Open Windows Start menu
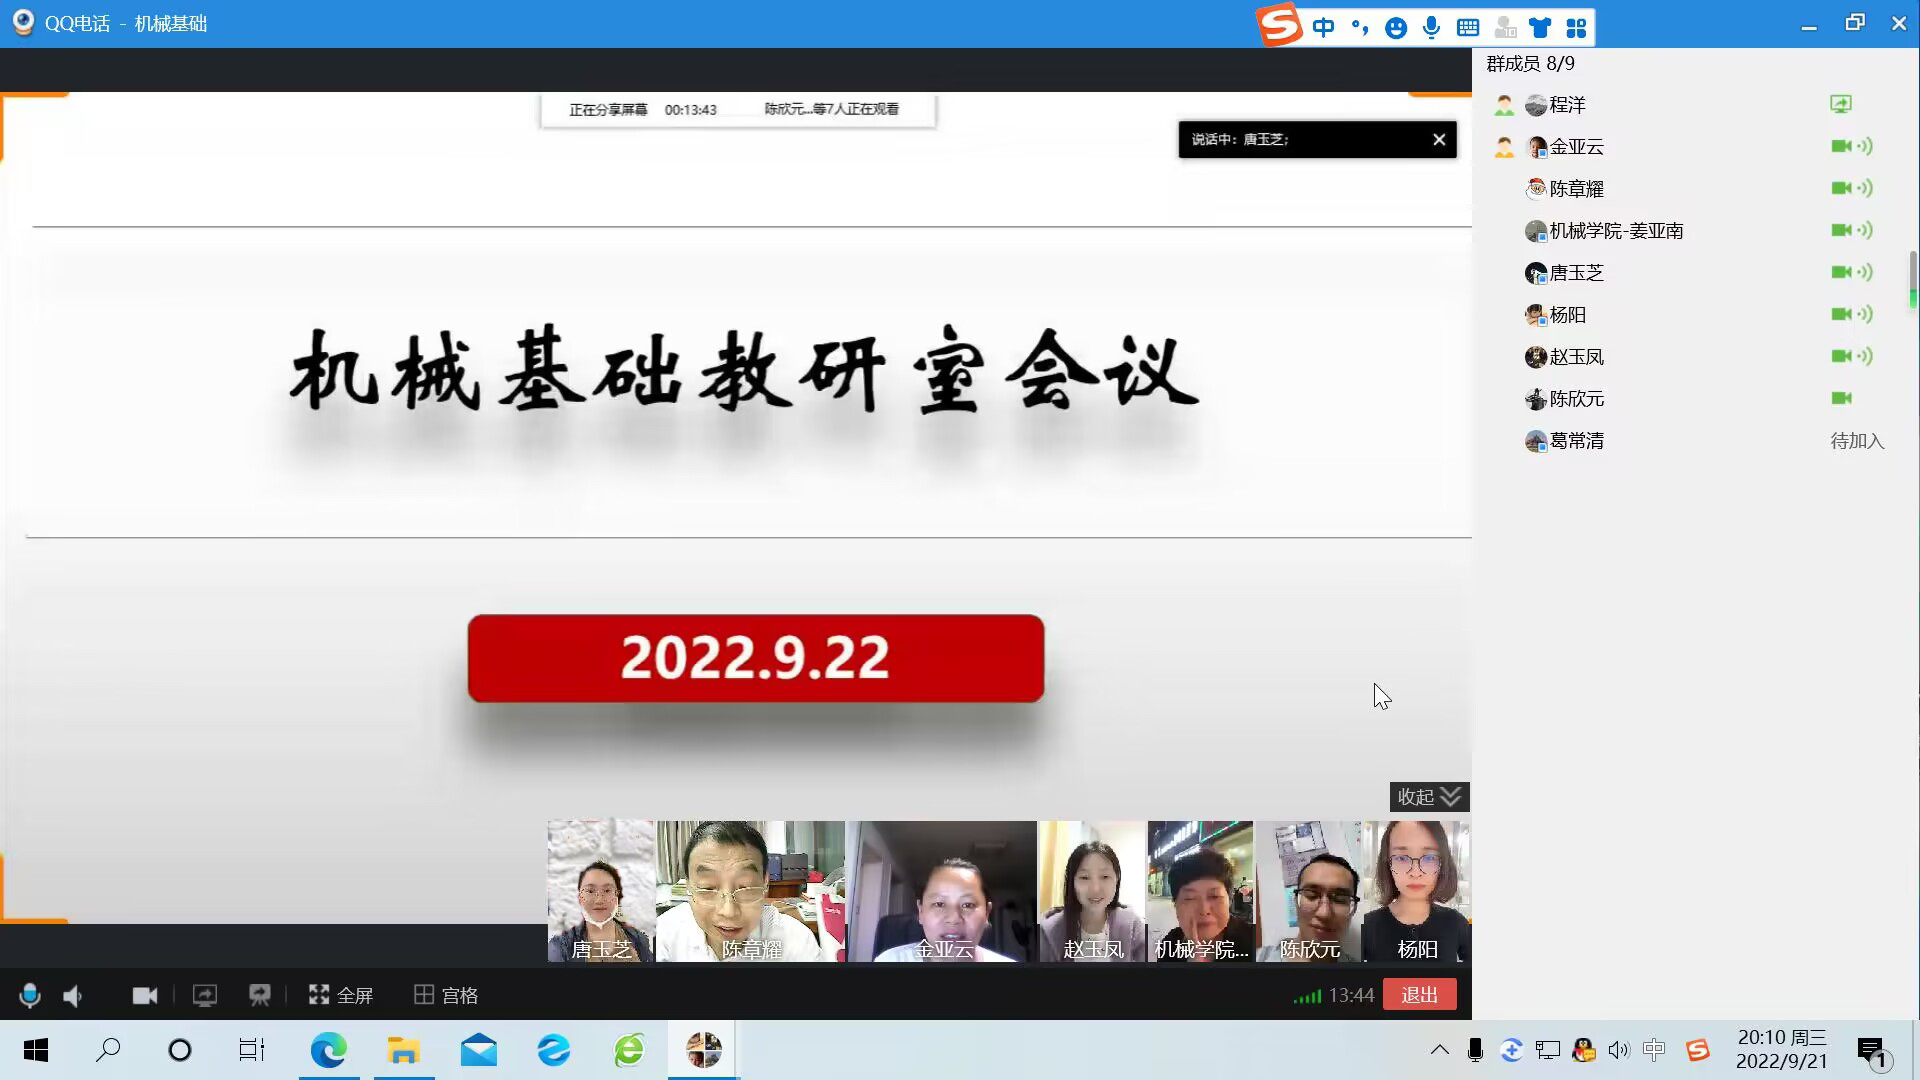Screen dimensions: 1920x1080 (36, 1050)
